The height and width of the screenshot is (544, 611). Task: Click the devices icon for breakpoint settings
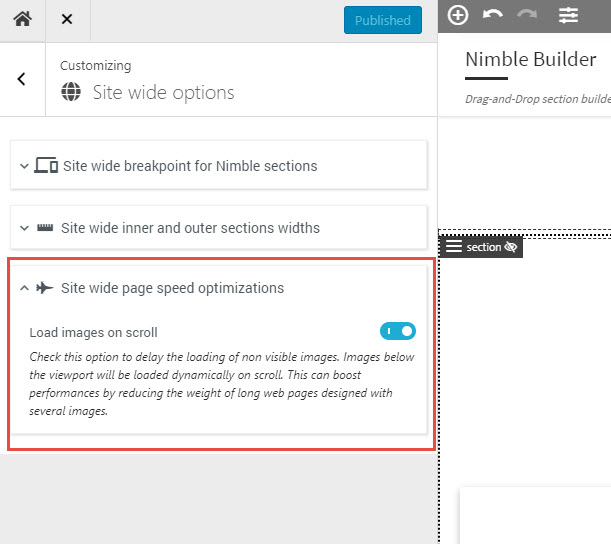click(46, 165)
